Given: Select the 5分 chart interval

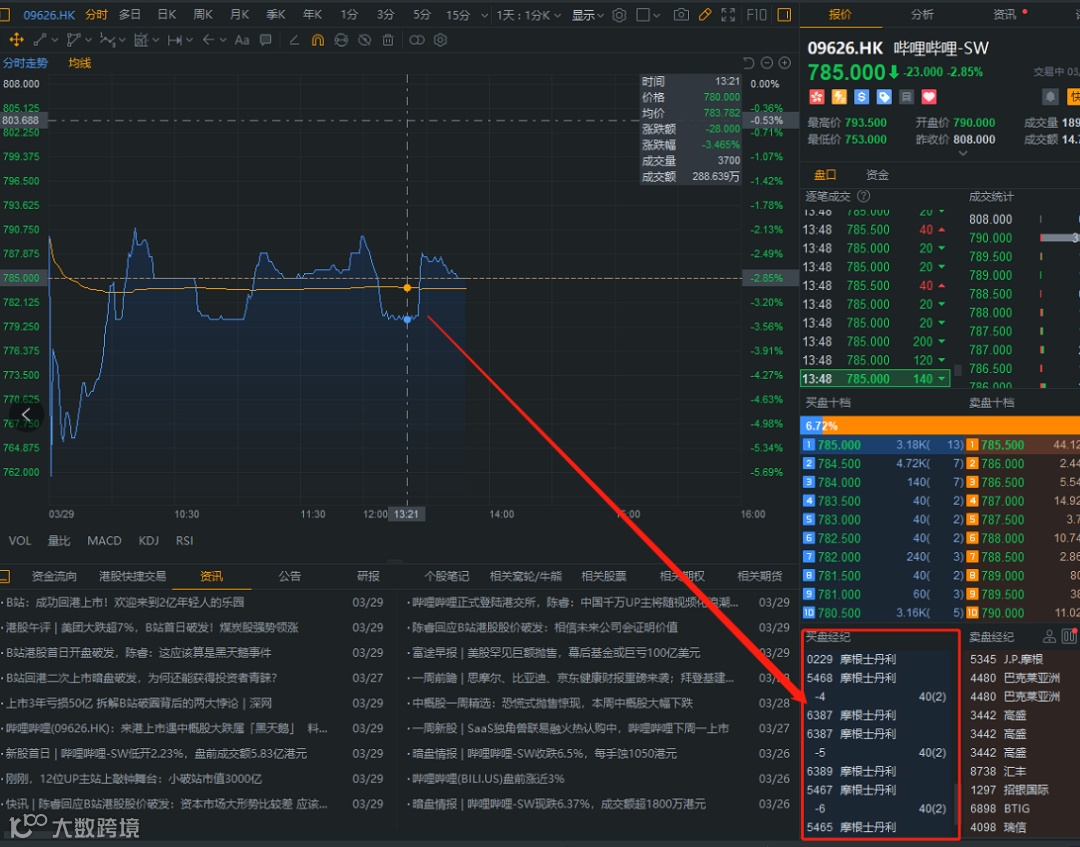Looking at the screenshot, I should 422,14.
